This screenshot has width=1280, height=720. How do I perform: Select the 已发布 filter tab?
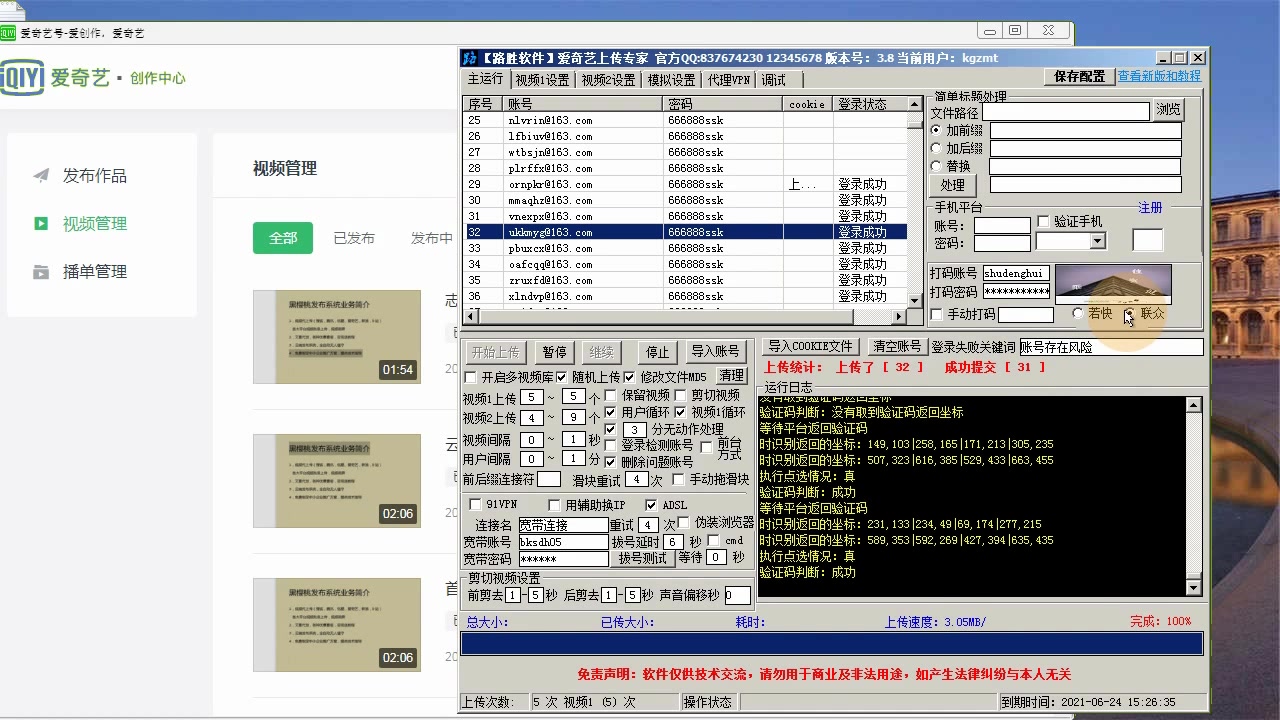click(x=354, y=238)
